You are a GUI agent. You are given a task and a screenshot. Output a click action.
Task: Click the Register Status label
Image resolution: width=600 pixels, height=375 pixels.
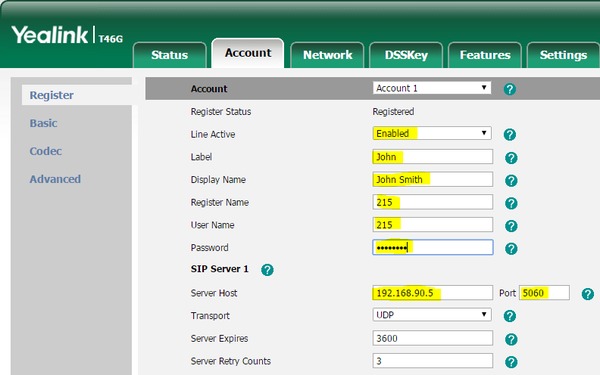tap(221, 112)
